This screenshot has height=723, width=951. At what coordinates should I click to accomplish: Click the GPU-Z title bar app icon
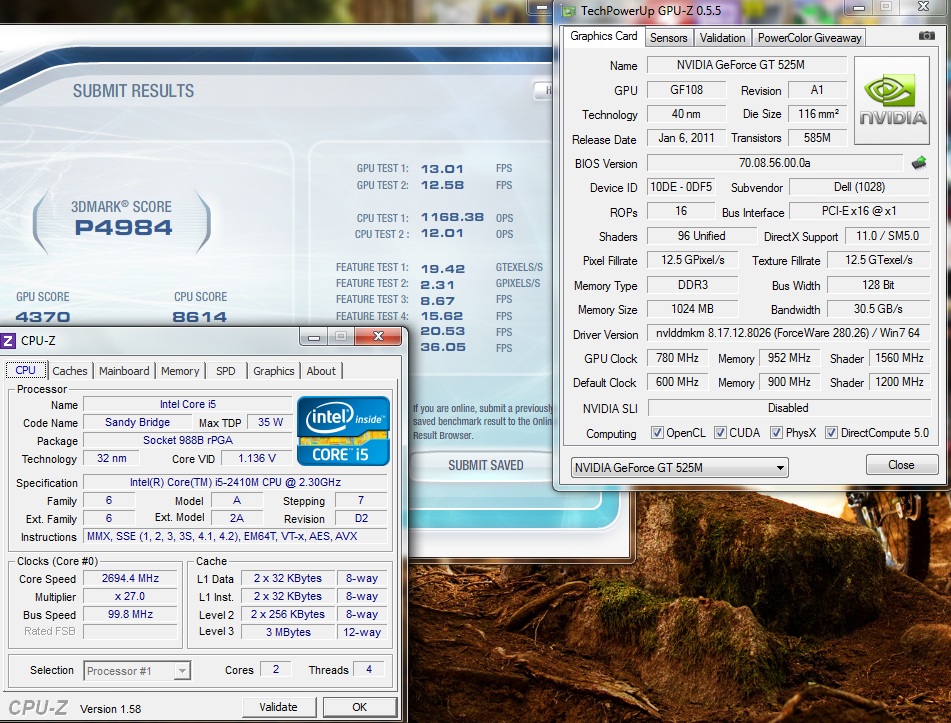(568, 11)
